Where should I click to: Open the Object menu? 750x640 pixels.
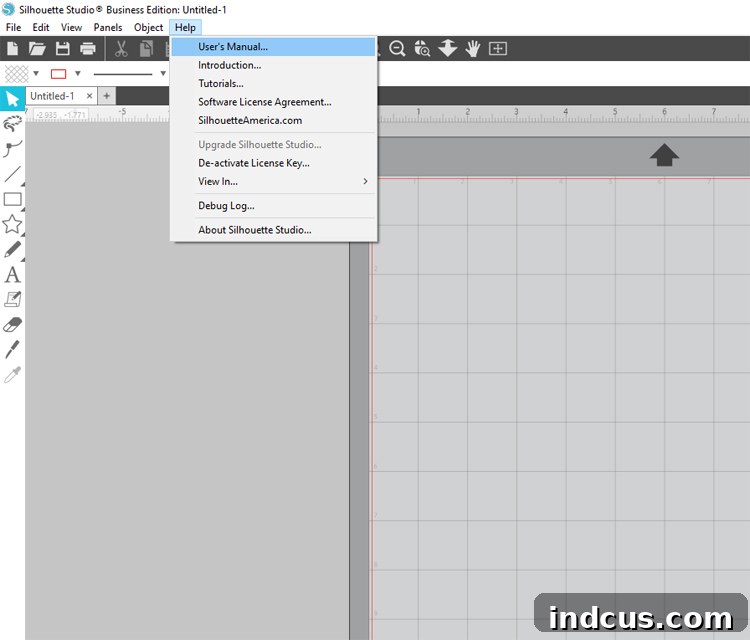tap(148, 27)
